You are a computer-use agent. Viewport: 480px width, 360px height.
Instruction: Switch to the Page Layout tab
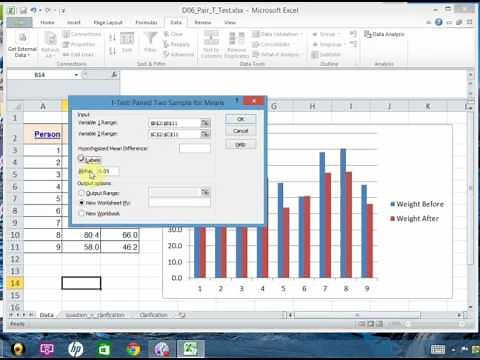108,22
